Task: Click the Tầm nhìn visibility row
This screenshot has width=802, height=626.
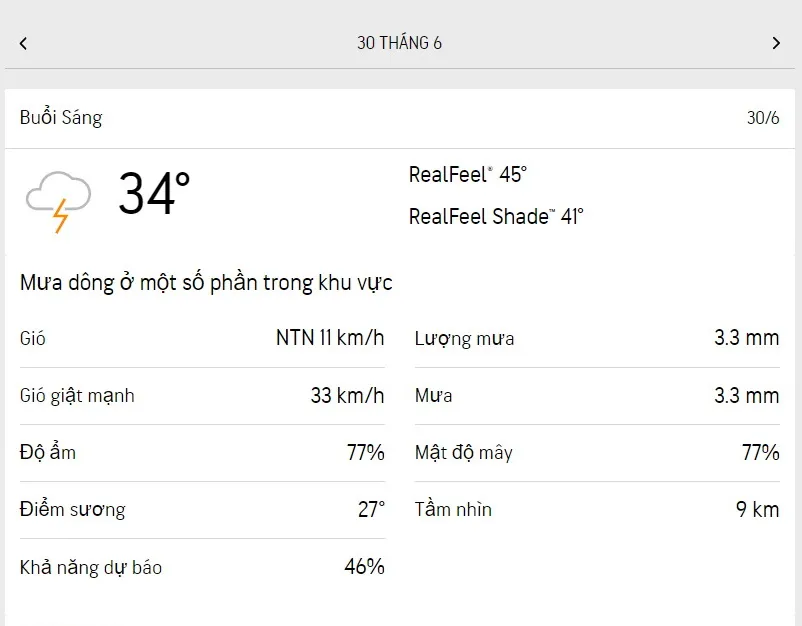Action: 596,509
